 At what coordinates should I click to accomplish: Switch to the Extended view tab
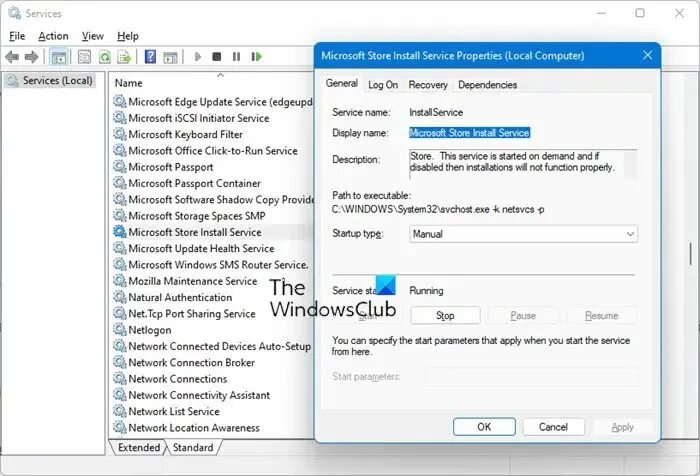(139, 447)
